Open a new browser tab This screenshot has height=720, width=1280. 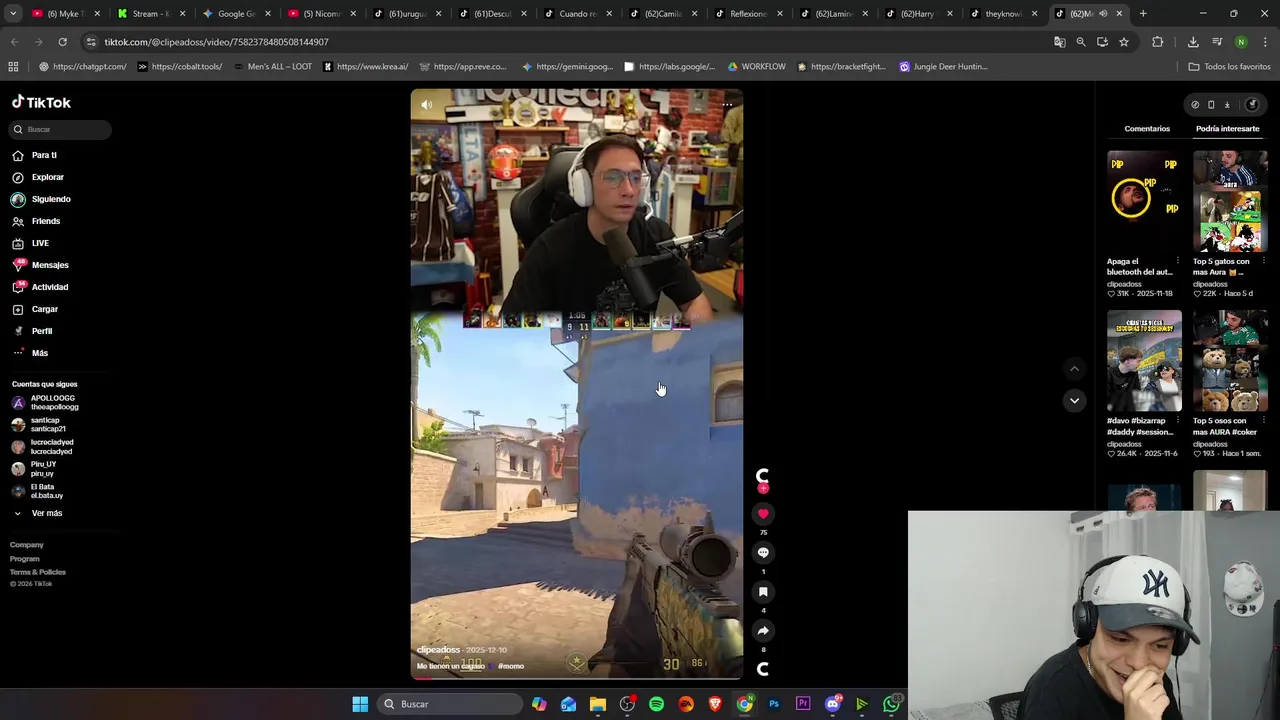(x=1143, y=14)
